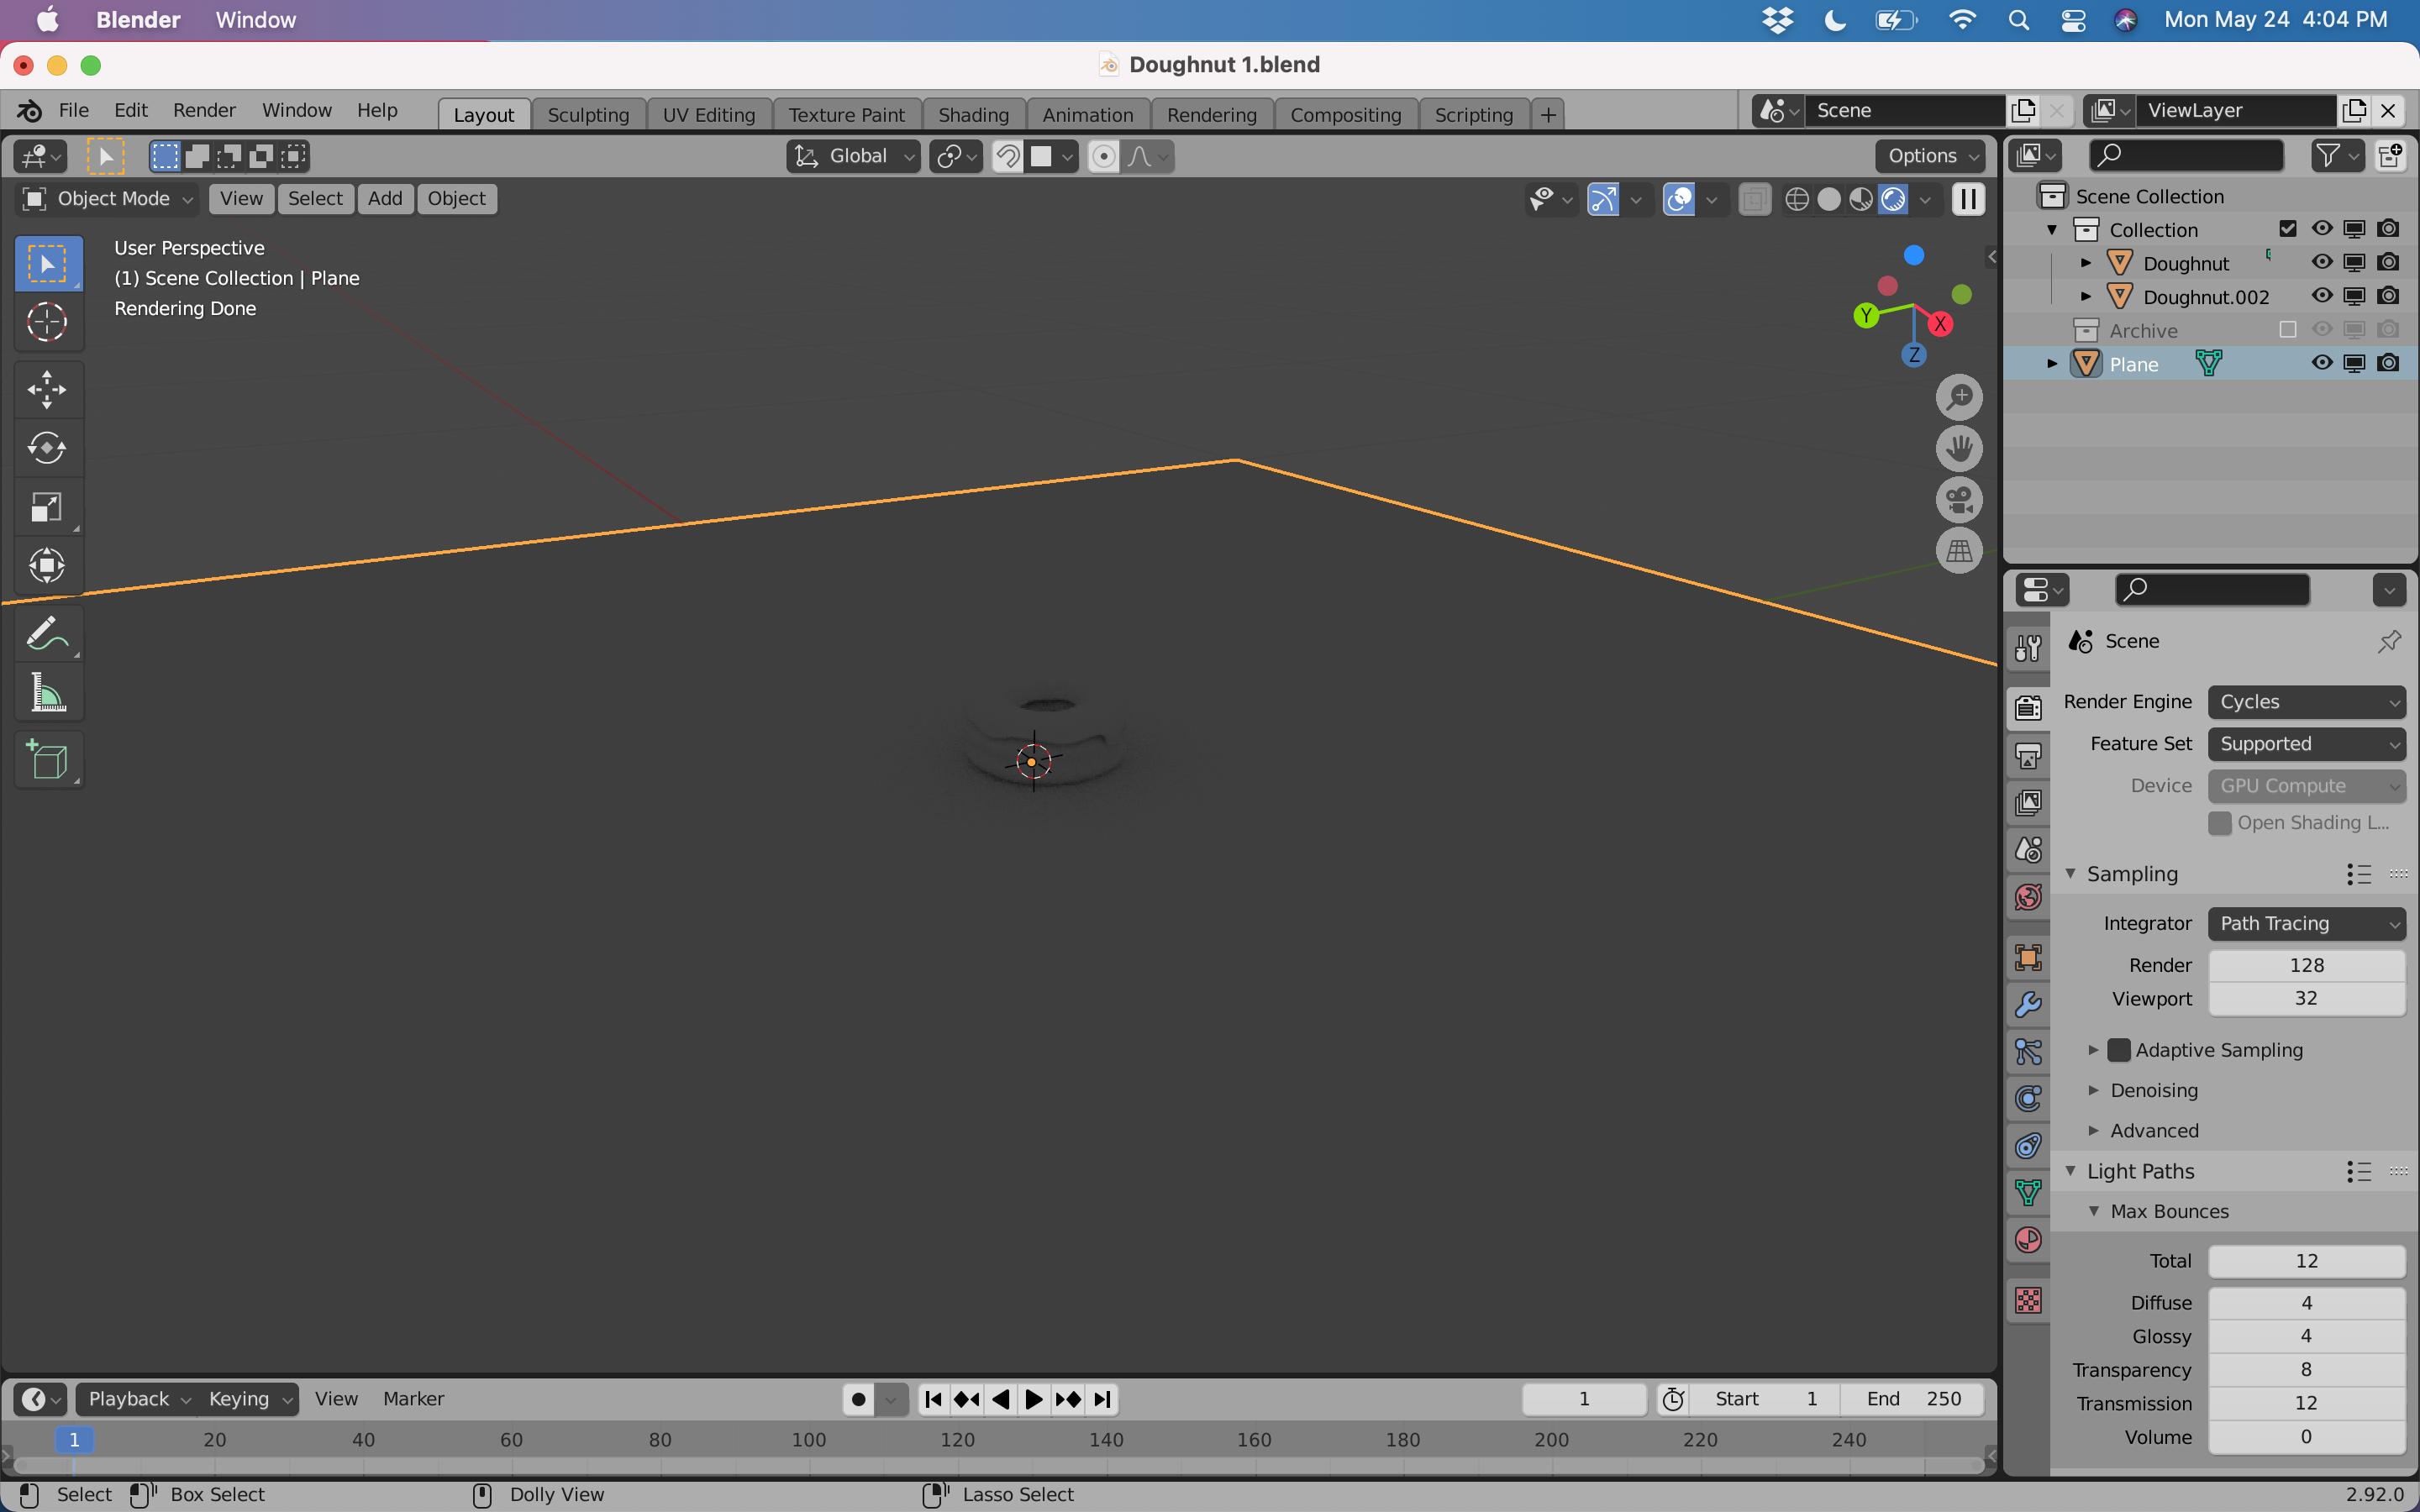Select the Rotate tool
Screen dimensions: 2420x1512
click(x=47, y=447)
